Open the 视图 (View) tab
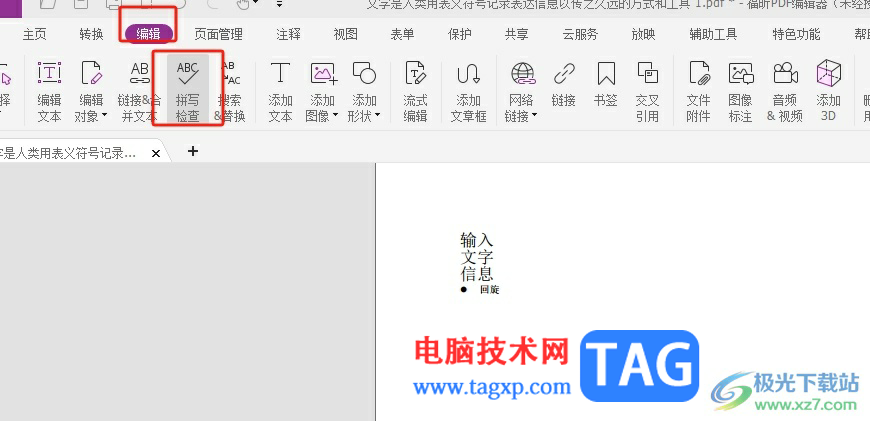Image resolution: width=870 pixels, height=421 pixels. [345, 34]
